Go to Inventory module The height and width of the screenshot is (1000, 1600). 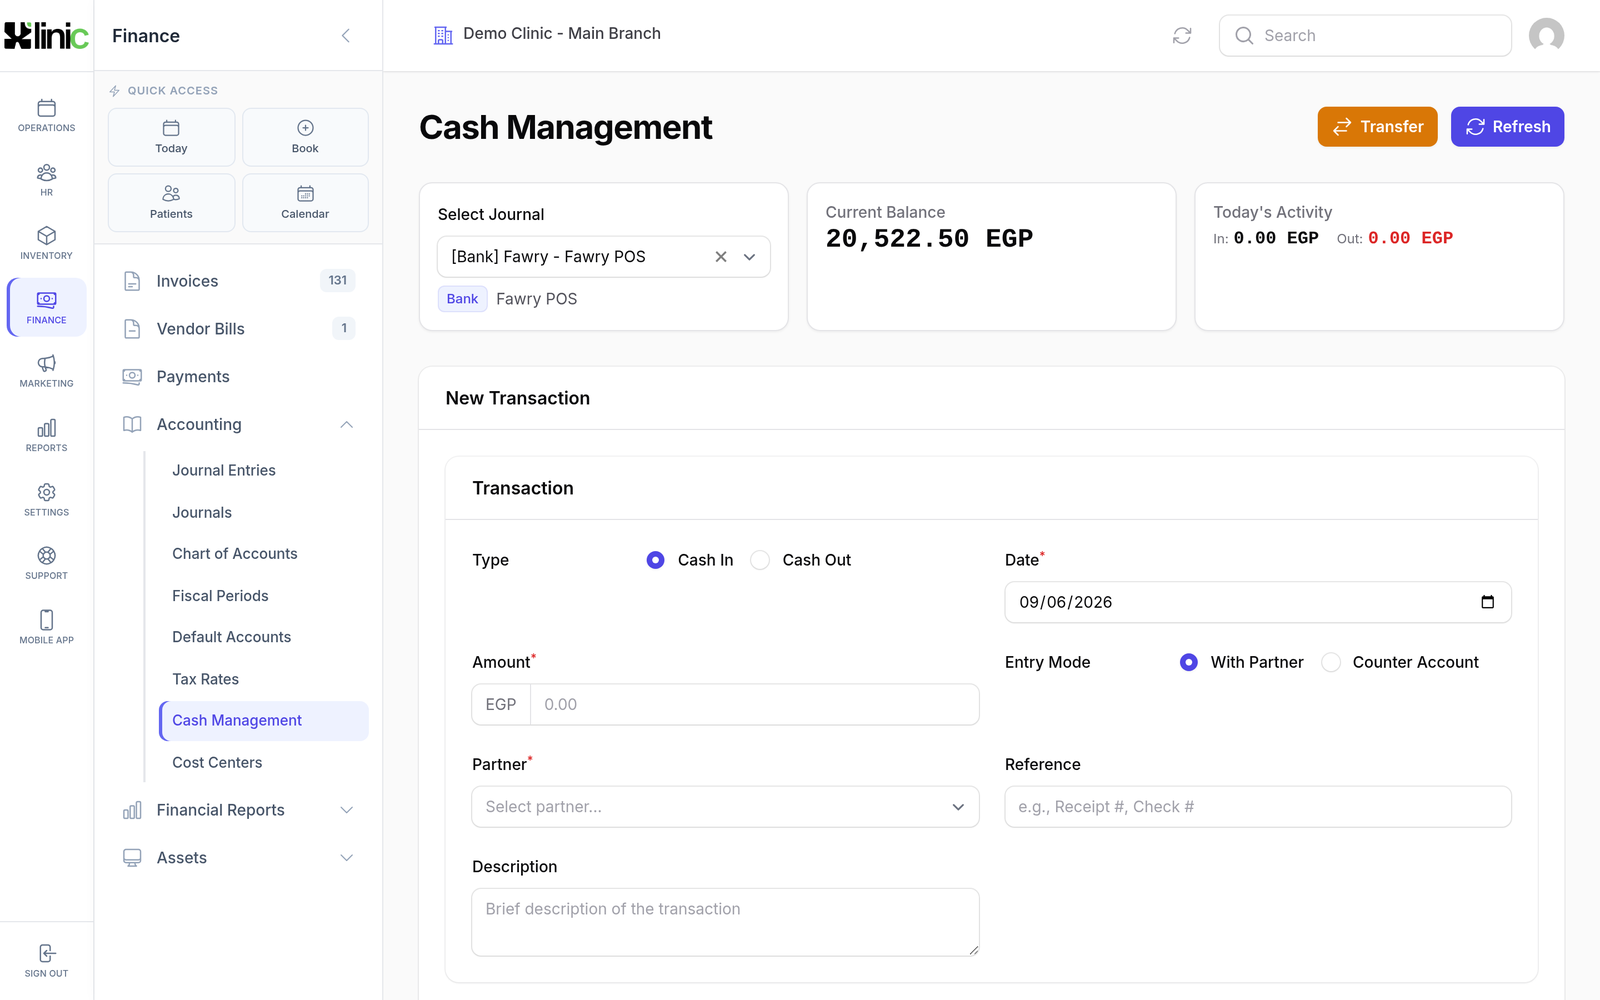pyautogui.click(x=46, y=244)
